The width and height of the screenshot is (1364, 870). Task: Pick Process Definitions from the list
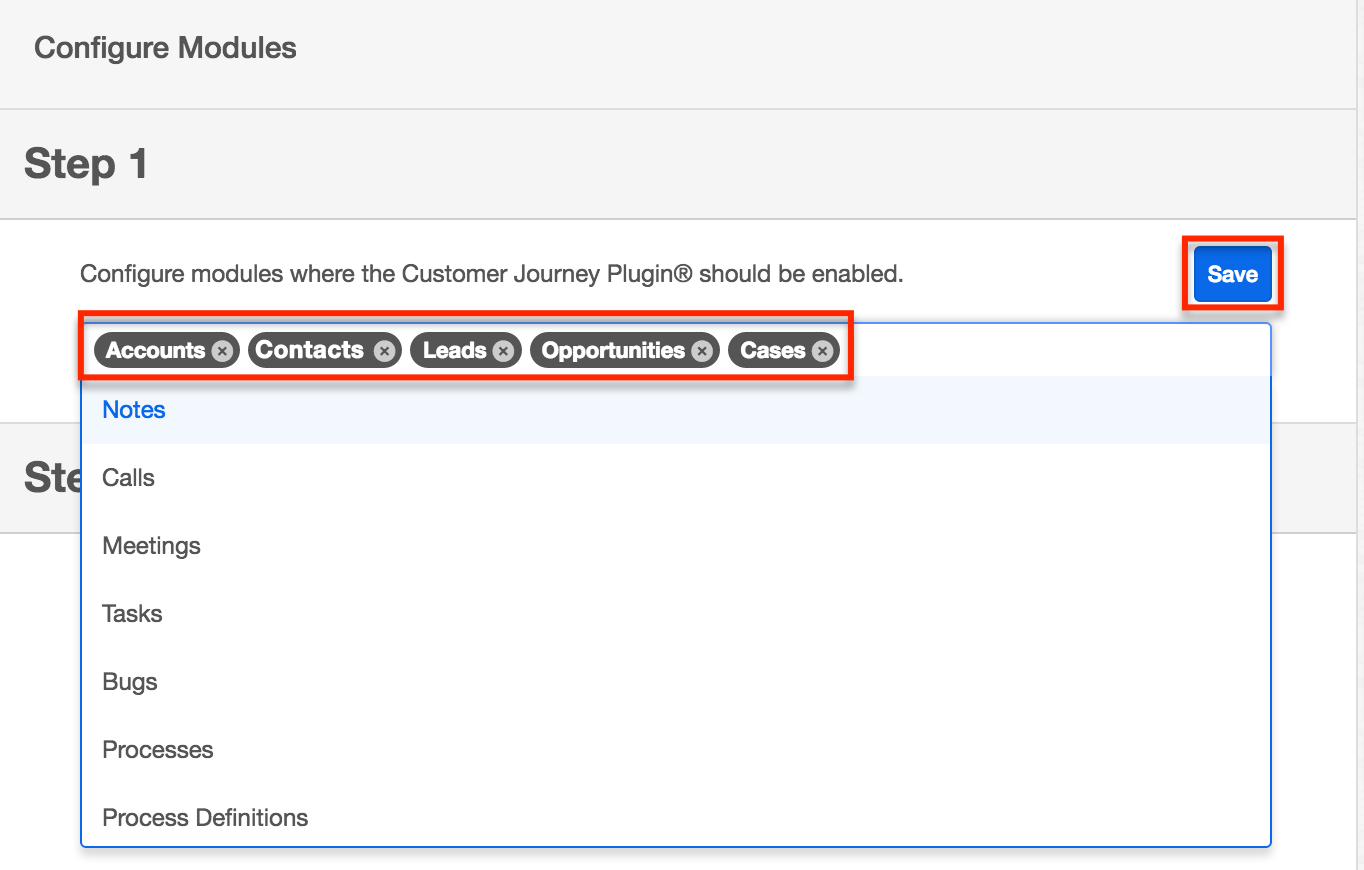click(x=205, y=818)
